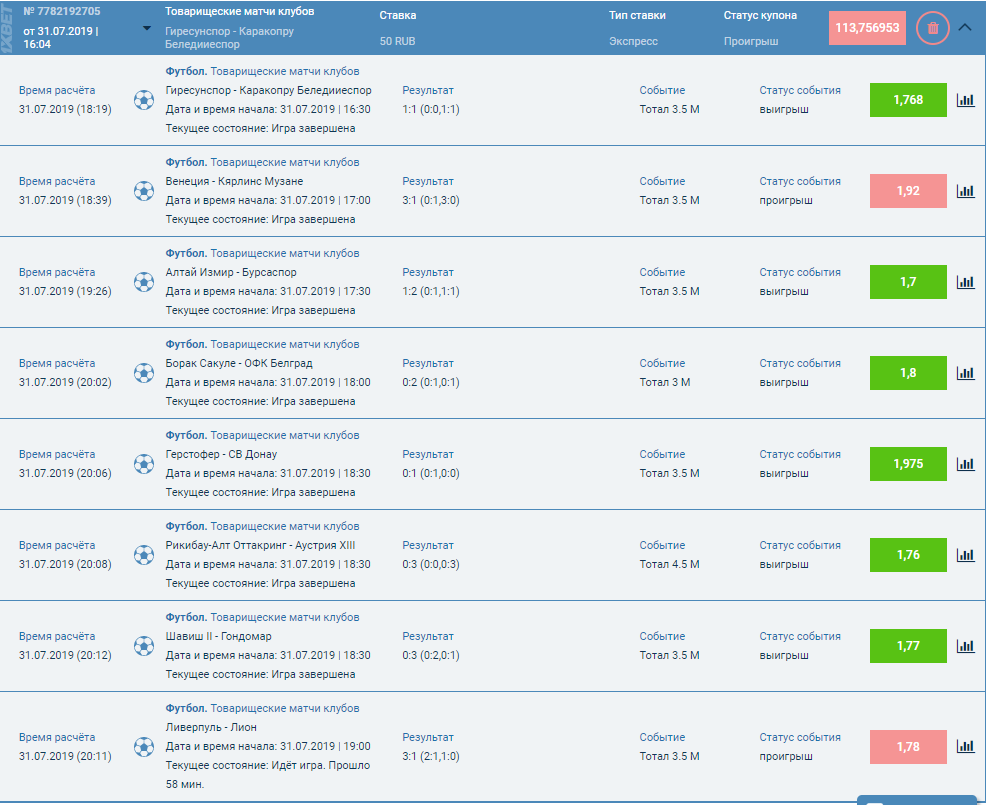Click the red 1,78 odds box
Image resolution: width=992 pixels, height=805 pixels.
[x=908, y=747]
